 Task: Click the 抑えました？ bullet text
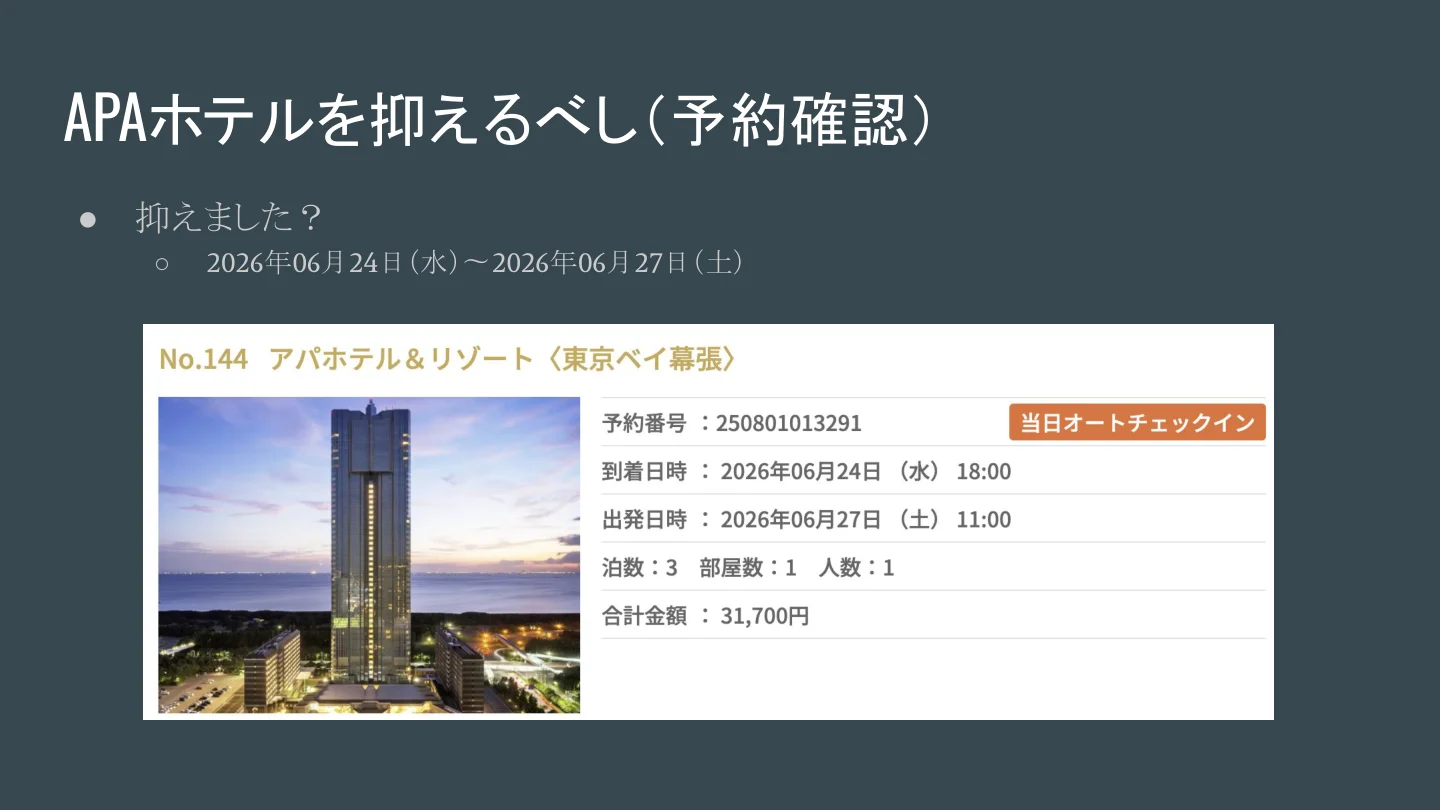tap(228, 216)
